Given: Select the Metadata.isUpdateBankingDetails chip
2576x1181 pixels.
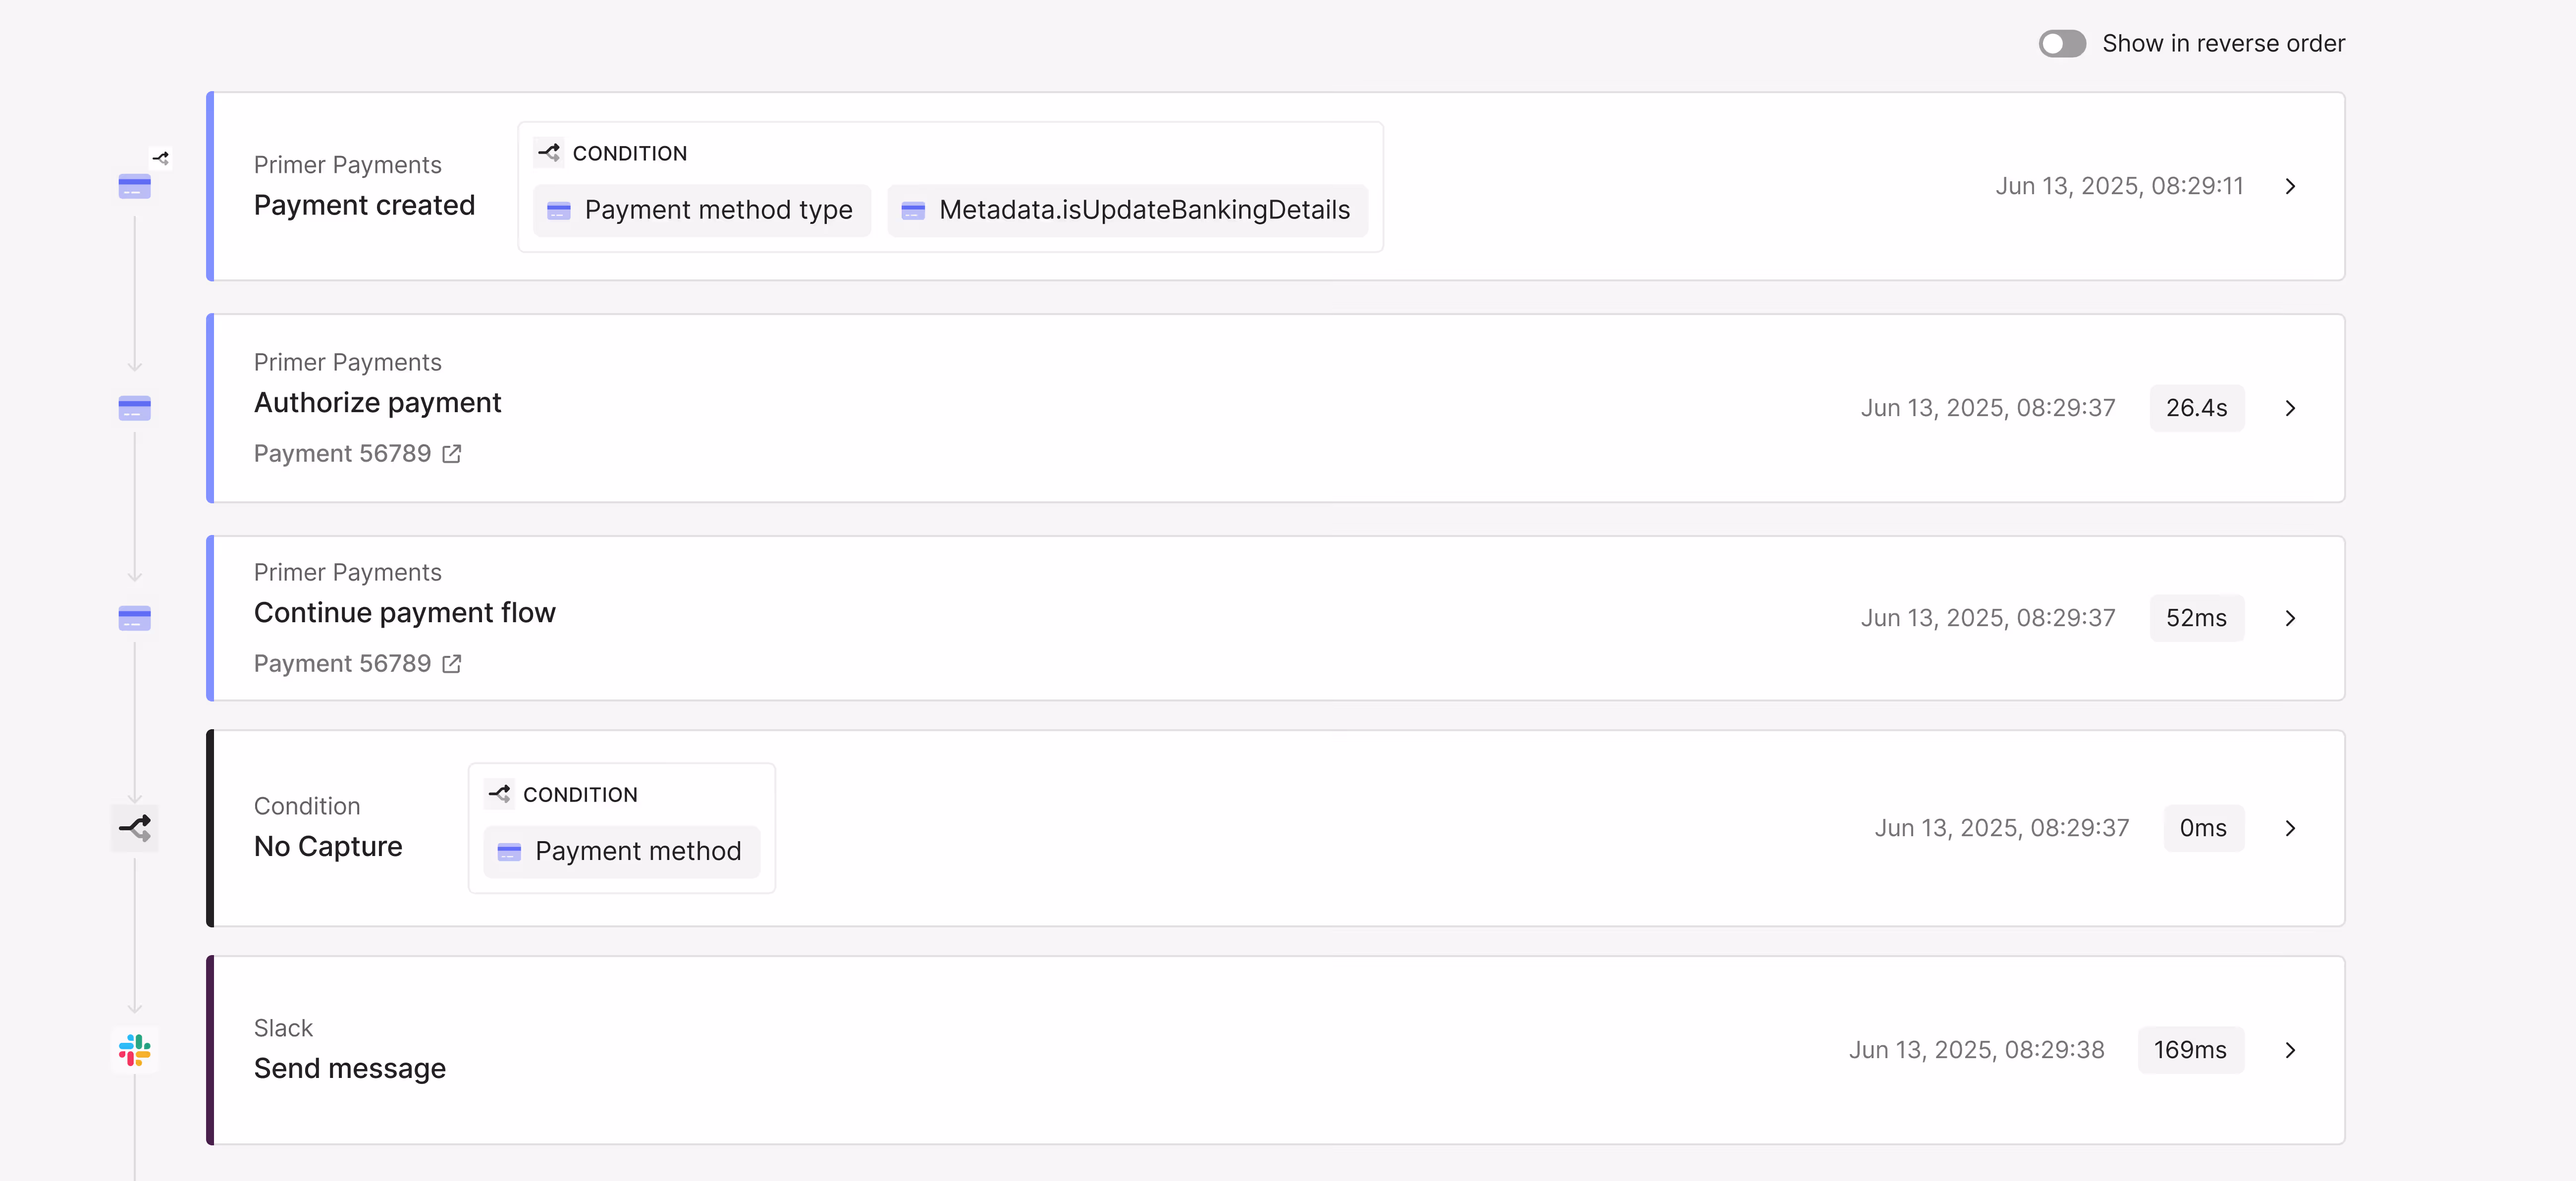Looking at the screenshot, I should tap(1126, 210).
